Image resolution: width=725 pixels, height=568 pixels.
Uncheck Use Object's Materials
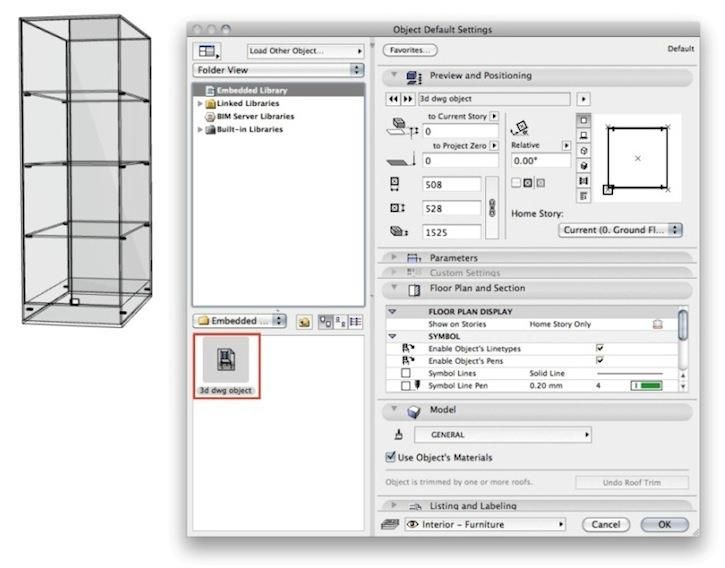click(x=391, y=457)
